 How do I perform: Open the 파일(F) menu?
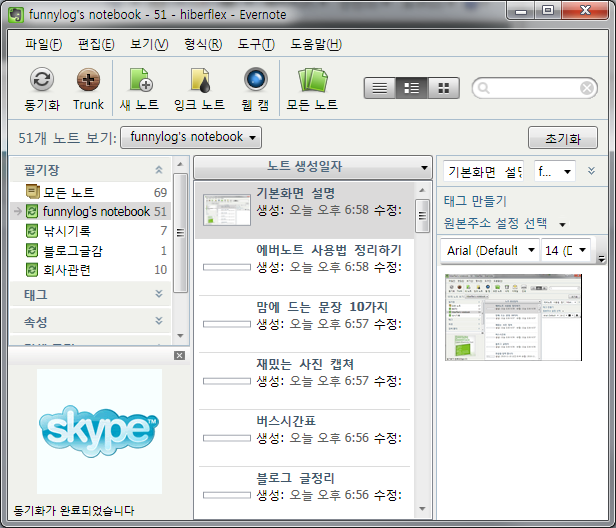pos(43,44)
